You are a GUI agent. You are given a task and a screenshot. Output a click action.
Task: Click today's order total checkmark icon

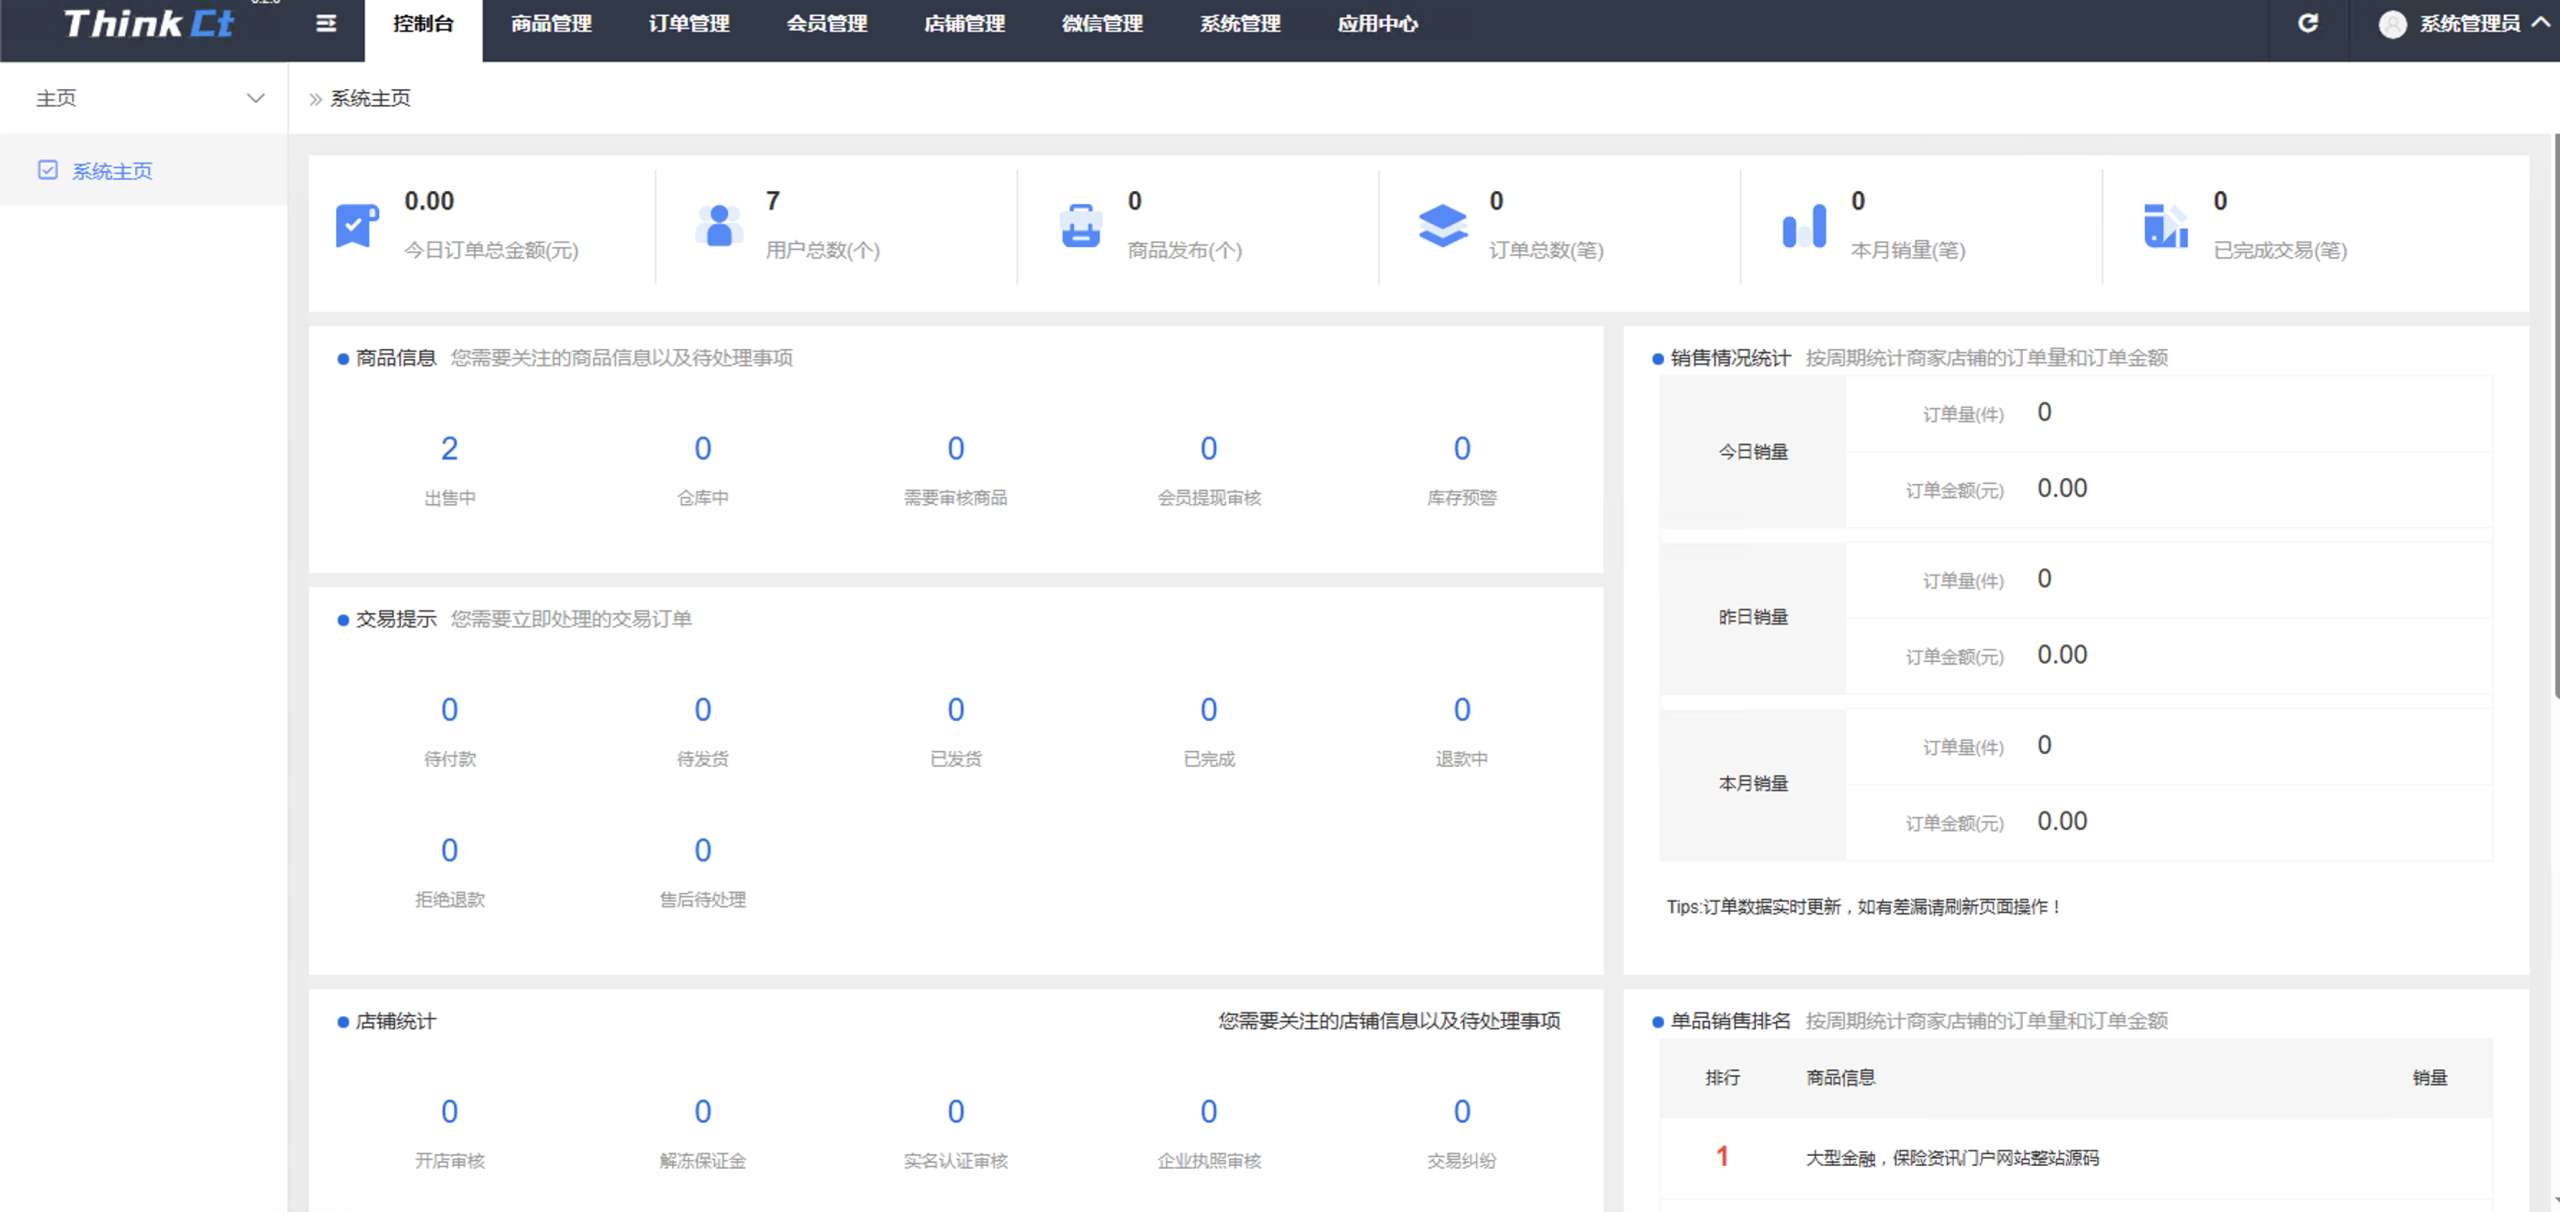pyautogui.click(x=357, y=225)
